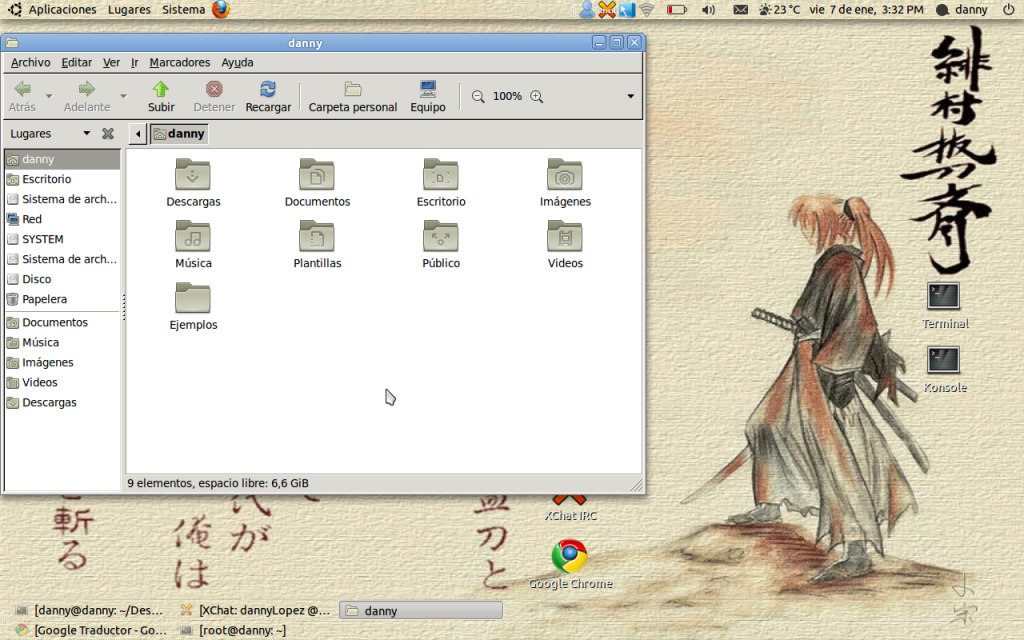Viewport: 1024px width, 640px height.
Task: Select the Escritorio folder icon
Action: [441, 175]
